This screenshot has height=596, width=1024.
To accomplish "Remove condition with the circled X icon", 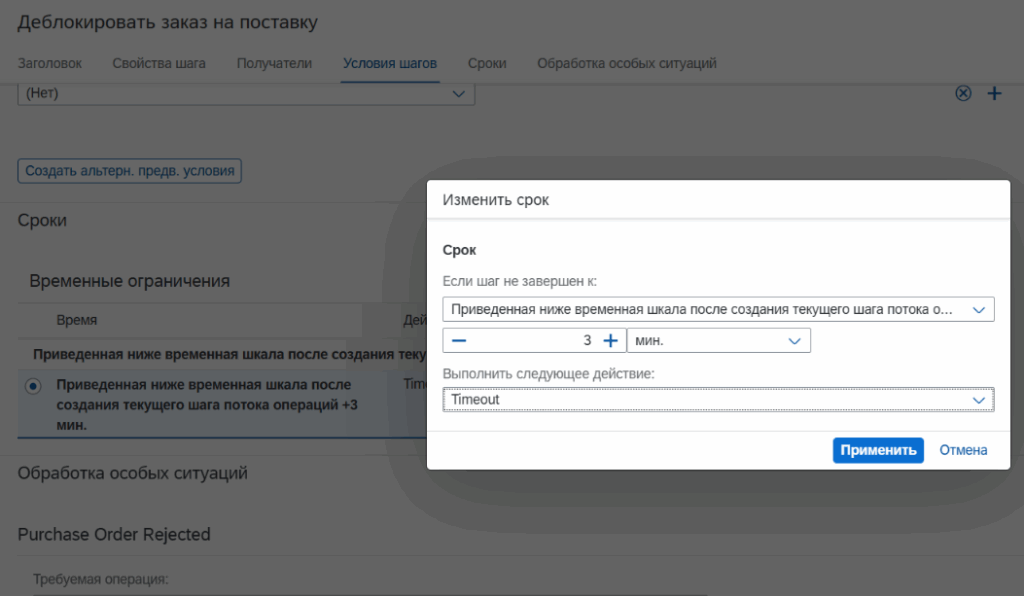I will [963, 93].
